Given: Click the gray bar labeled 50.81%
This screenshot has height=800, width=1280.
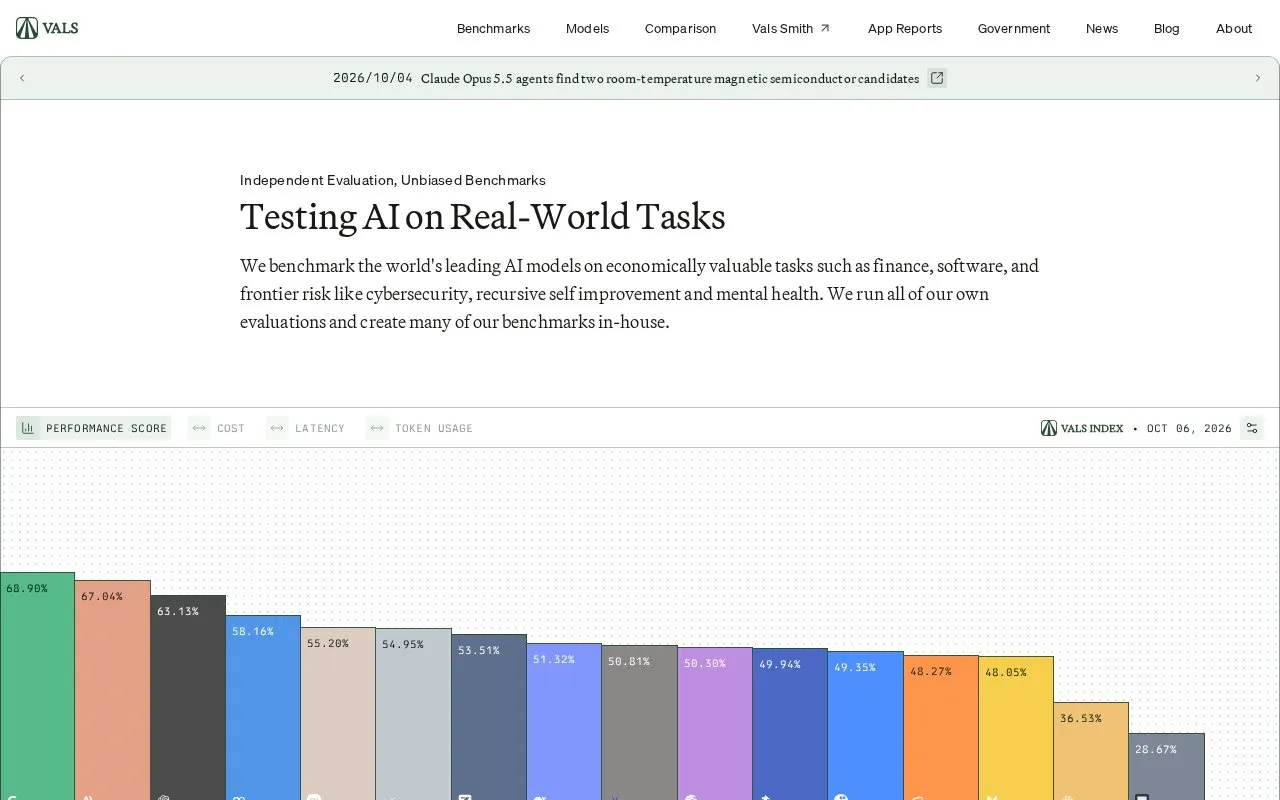Looking at the screenshot, I should [640, 722].
